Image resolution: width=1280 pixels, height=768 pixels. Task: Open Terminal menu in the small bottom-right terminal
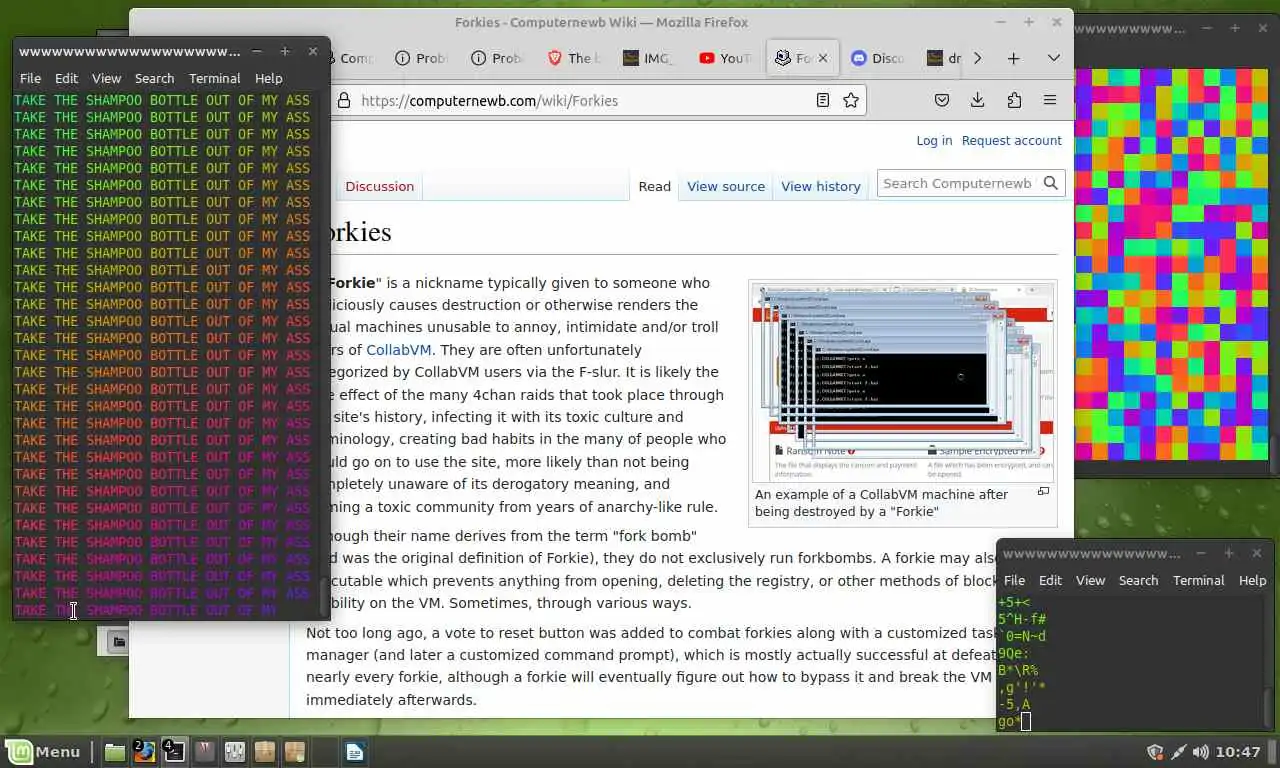1198,580
